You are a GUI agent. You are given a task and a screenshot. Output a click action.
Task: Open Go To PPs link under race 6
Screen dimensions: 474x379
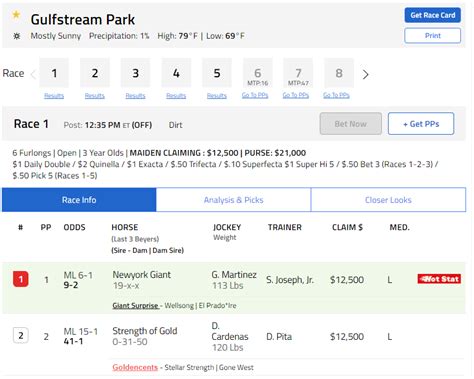255,95
